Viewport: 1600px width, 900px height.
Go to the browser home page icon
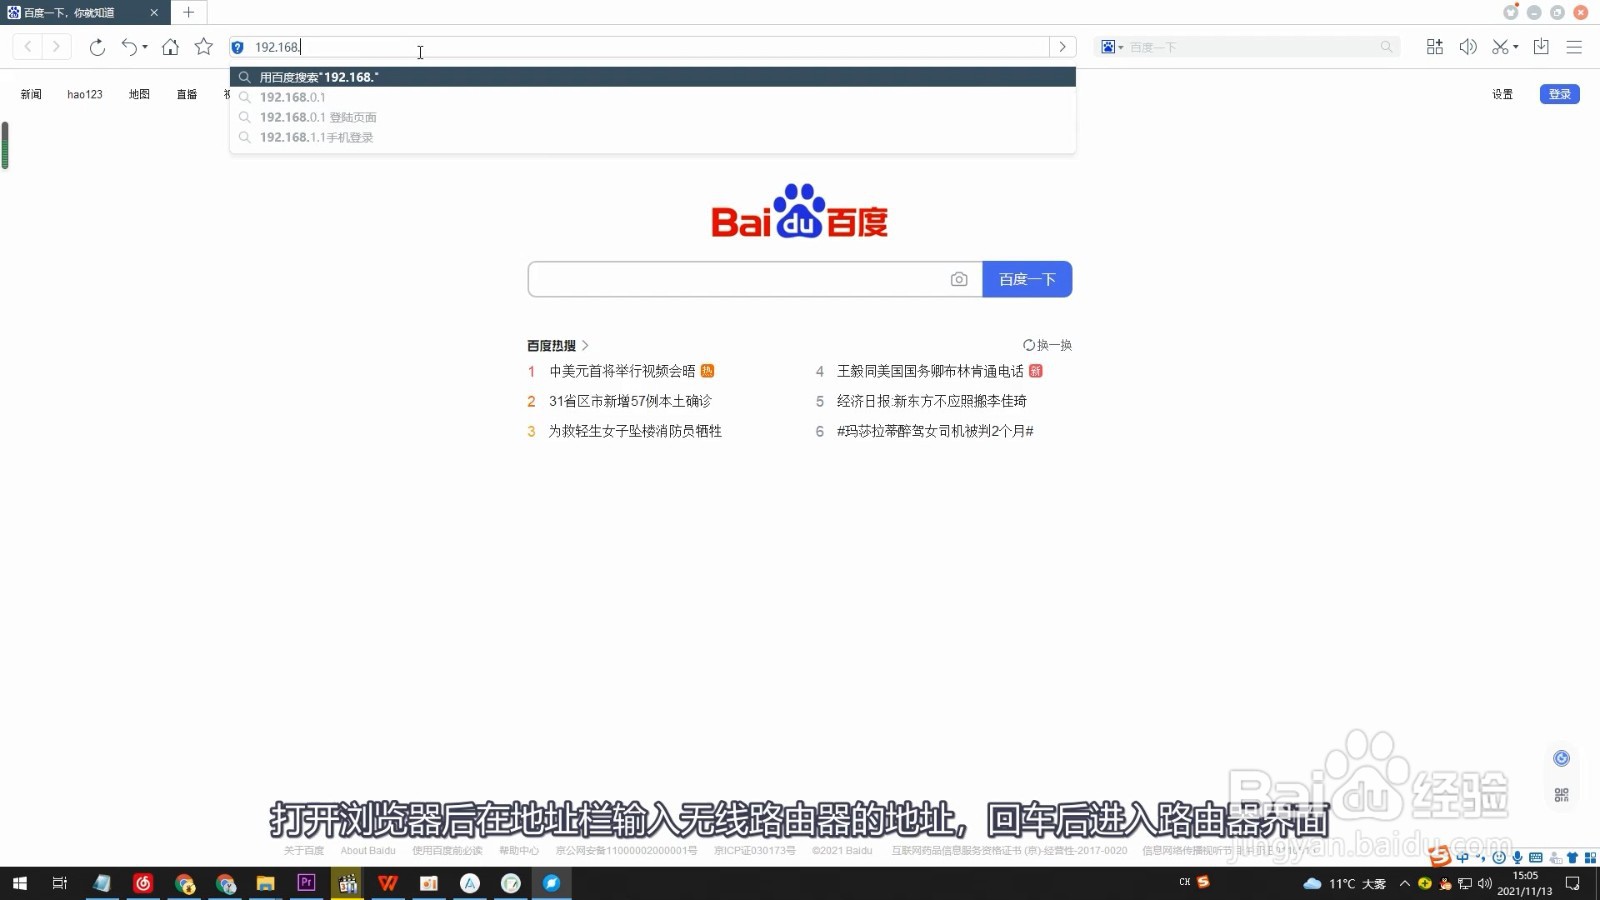[x=170, y=47]
